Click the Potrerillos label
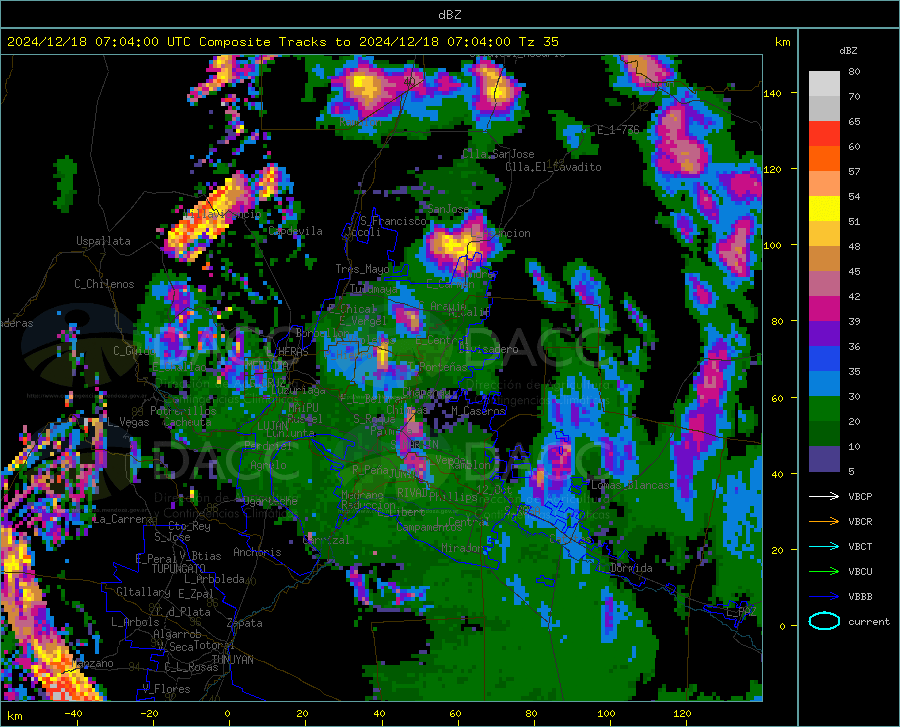900x727 pixels. (x=183, y=411)
